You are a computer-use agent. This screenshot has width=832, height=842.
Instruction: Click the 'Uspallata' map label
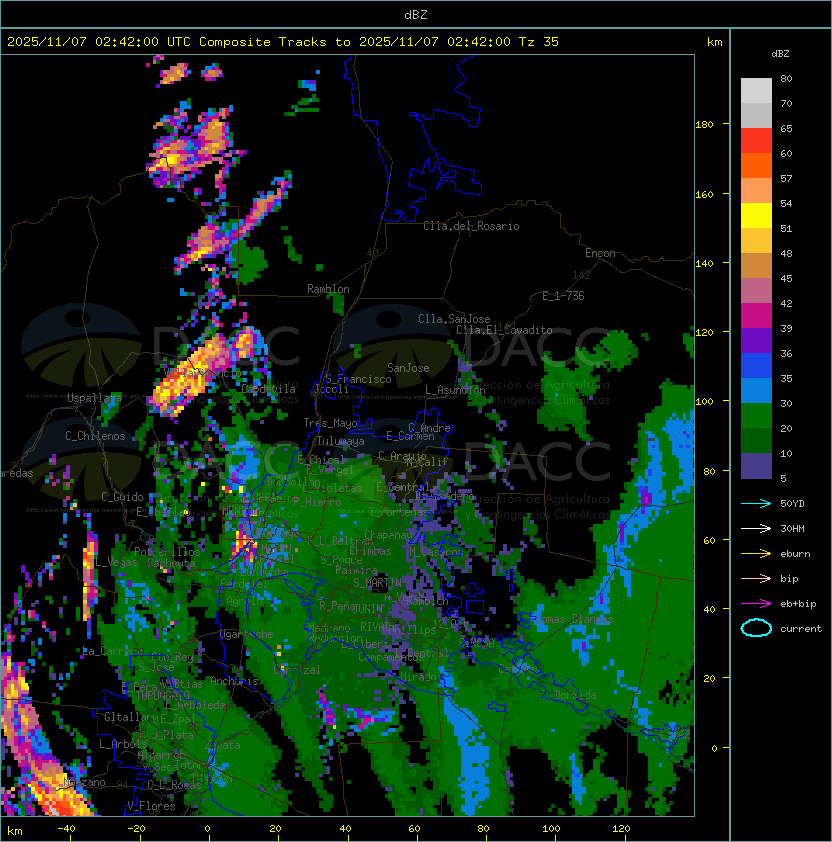tap(95, 398)
